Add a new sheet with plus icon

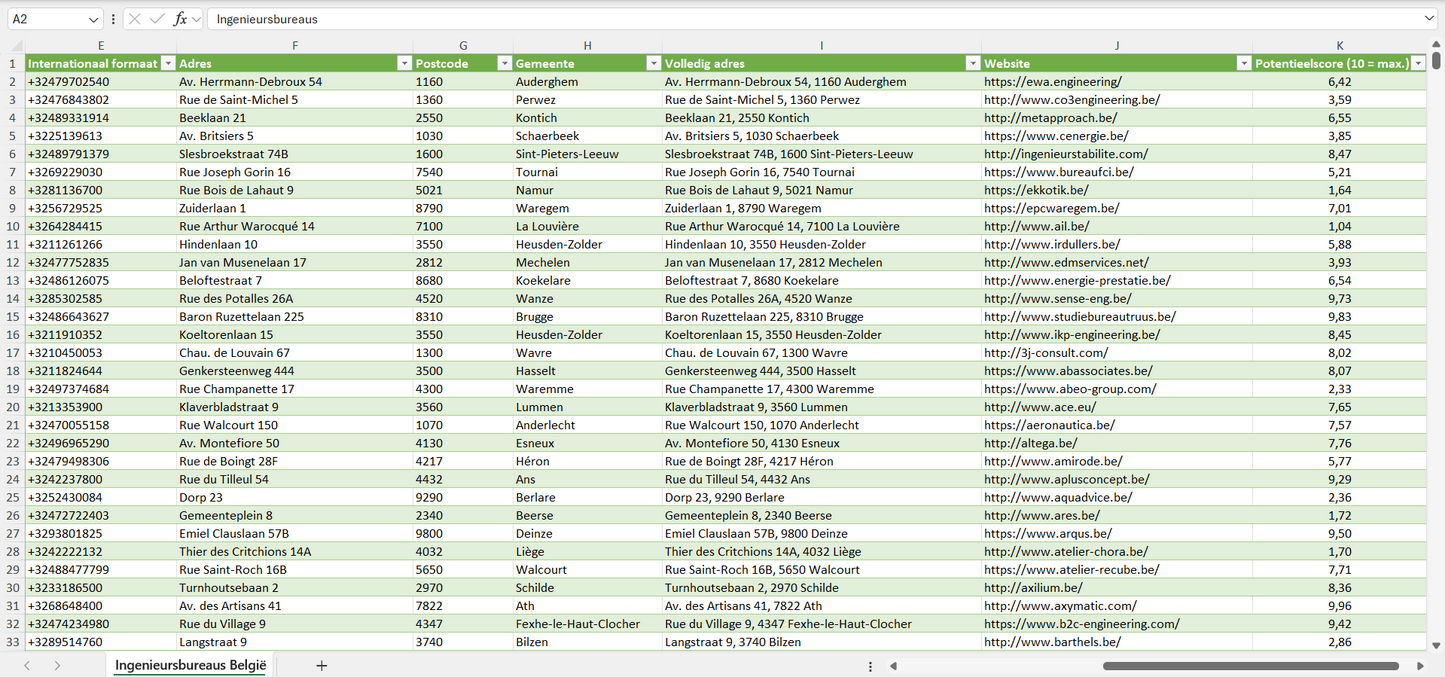pos(321,665)
